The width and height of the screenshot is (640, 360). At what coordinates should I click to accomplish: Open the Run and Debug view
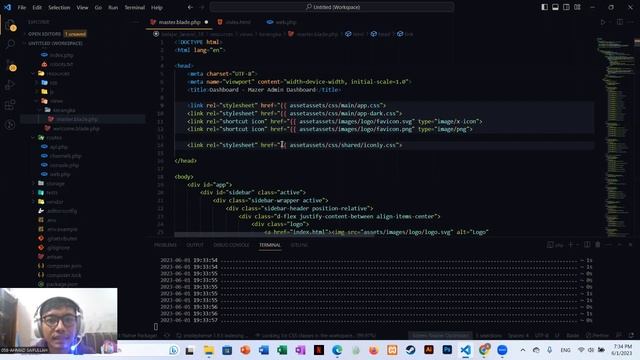(10, 85)
